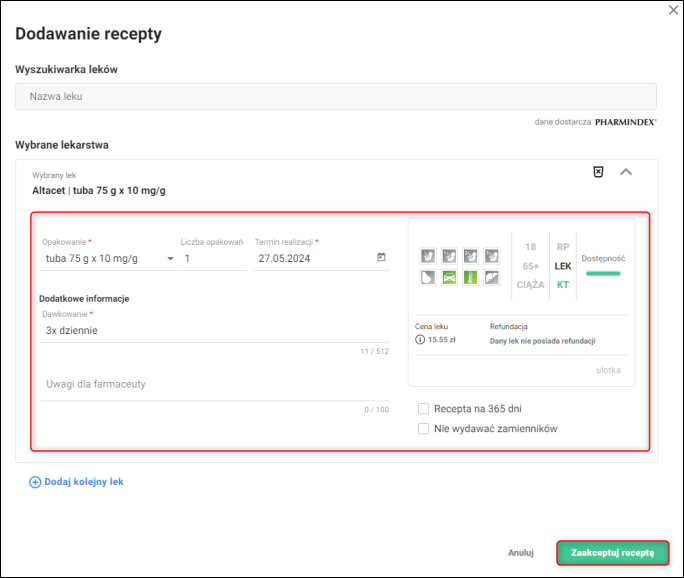Click the info icon beside drug price
684x578 pixels.
[420, 340]
